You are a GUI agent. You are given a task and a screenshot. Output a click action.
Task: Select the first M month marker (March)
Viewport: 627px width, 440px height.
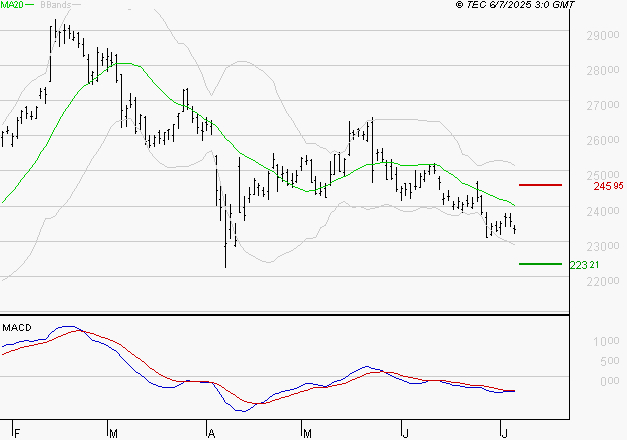tap(113, 433)
